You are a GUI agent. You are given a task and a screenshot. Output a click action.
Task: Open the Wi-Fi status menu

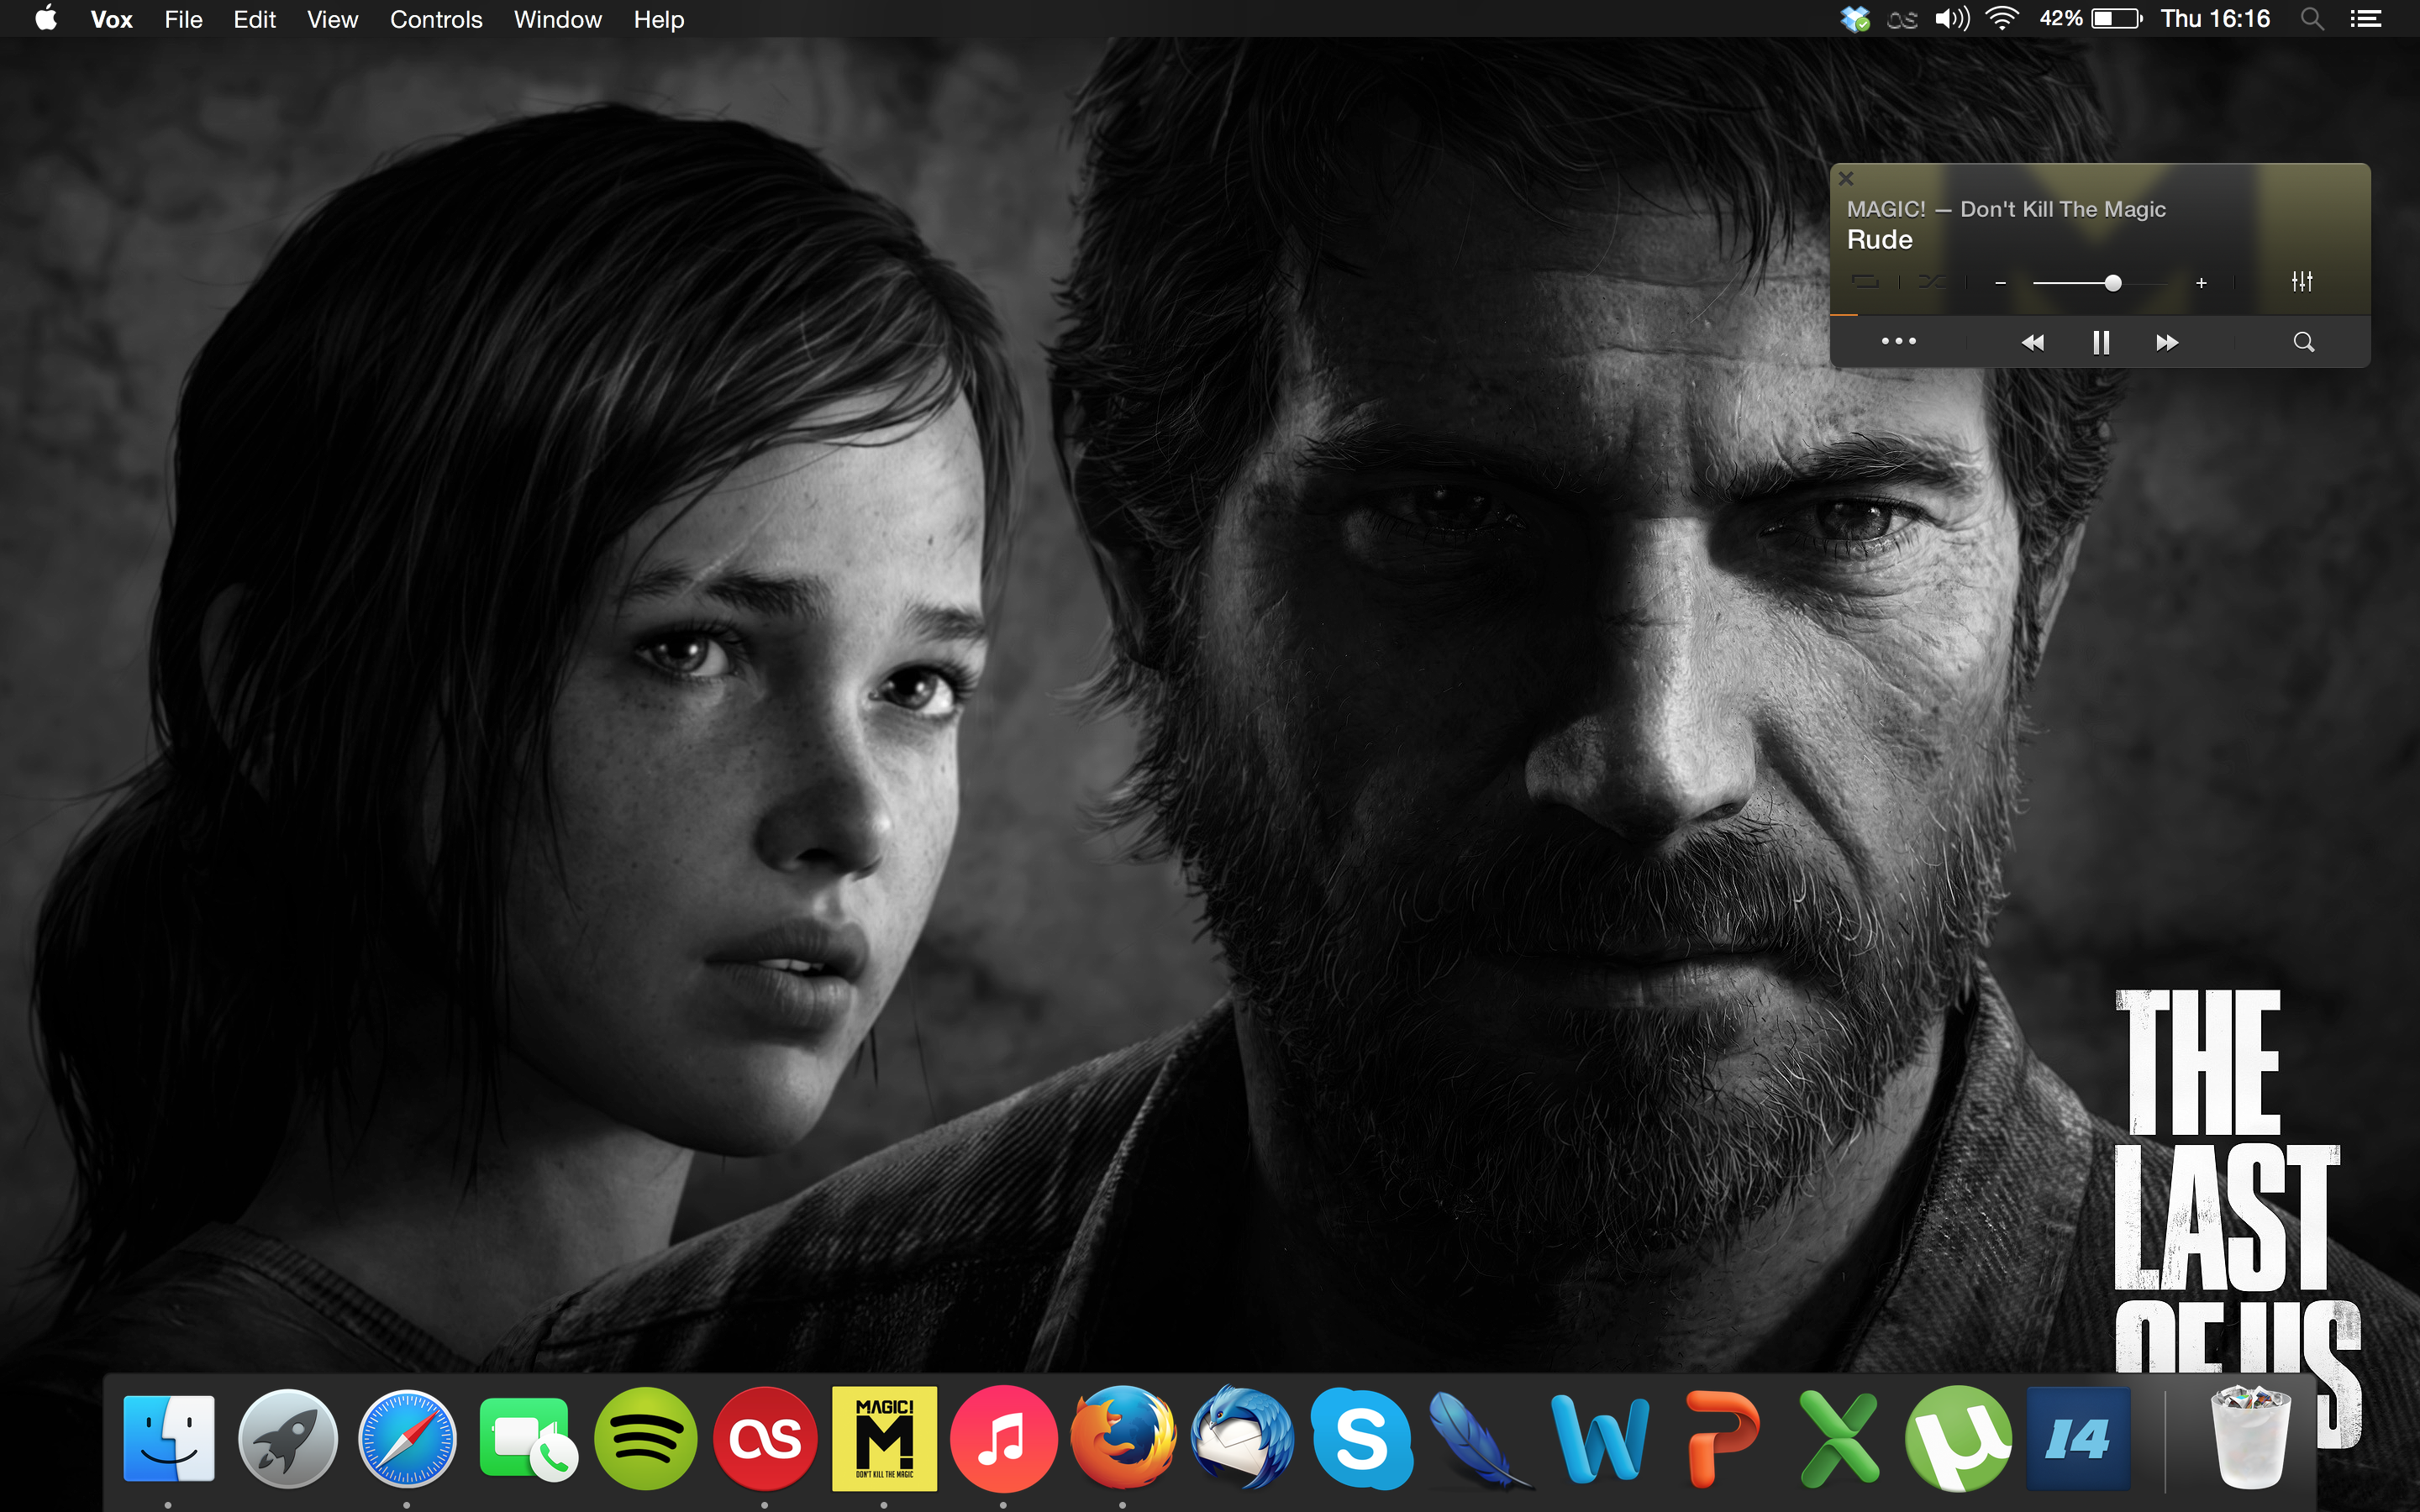point(2002,19)
